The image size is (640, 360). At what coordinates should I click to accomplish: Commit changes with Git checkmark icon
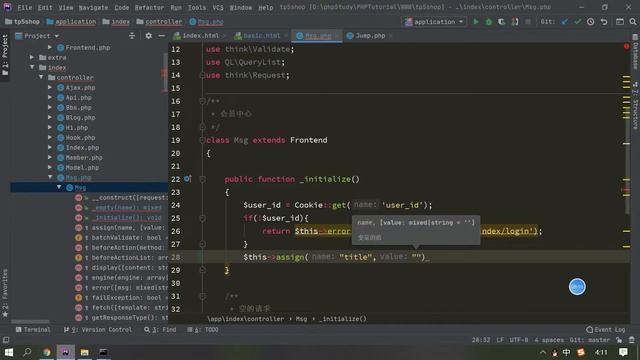[578, 22]
